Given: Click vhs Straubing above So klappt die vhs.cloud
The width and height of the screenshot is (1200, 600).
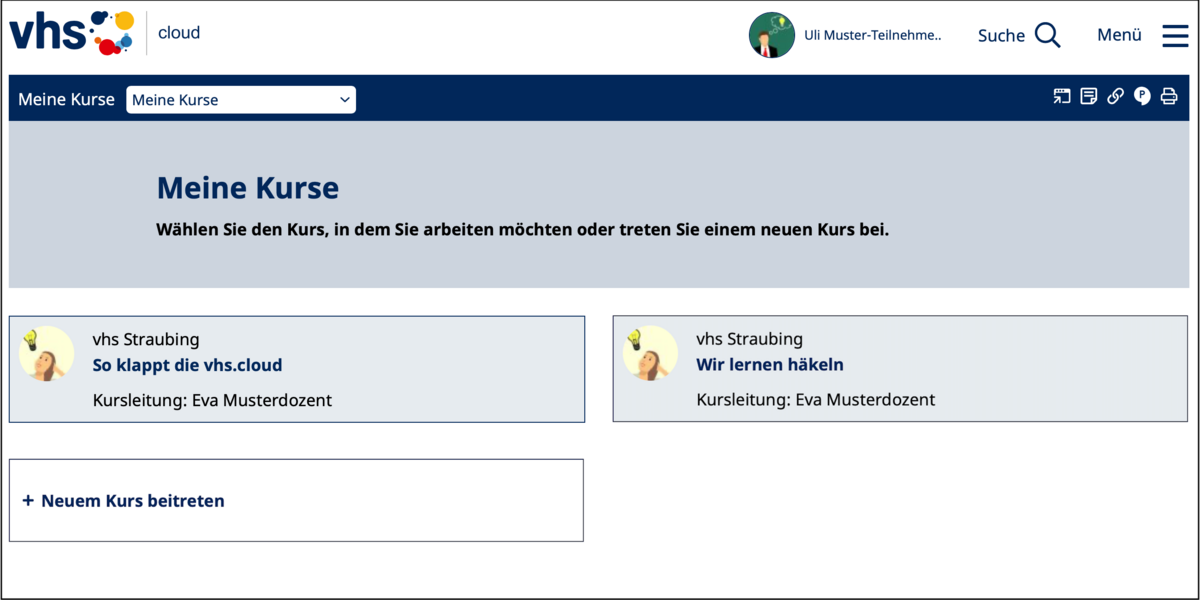Looking at the screenshot, I should [146, 340].
